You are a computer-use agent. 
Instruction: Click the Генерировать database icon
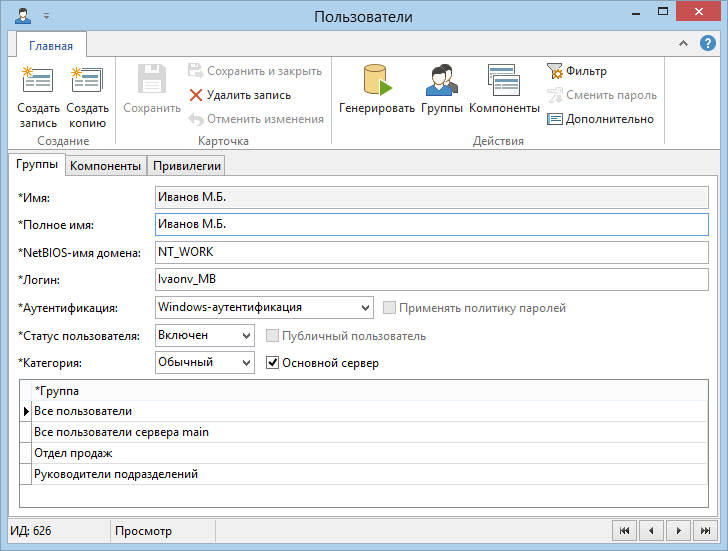pyautogui.click(x=377, y=80)
